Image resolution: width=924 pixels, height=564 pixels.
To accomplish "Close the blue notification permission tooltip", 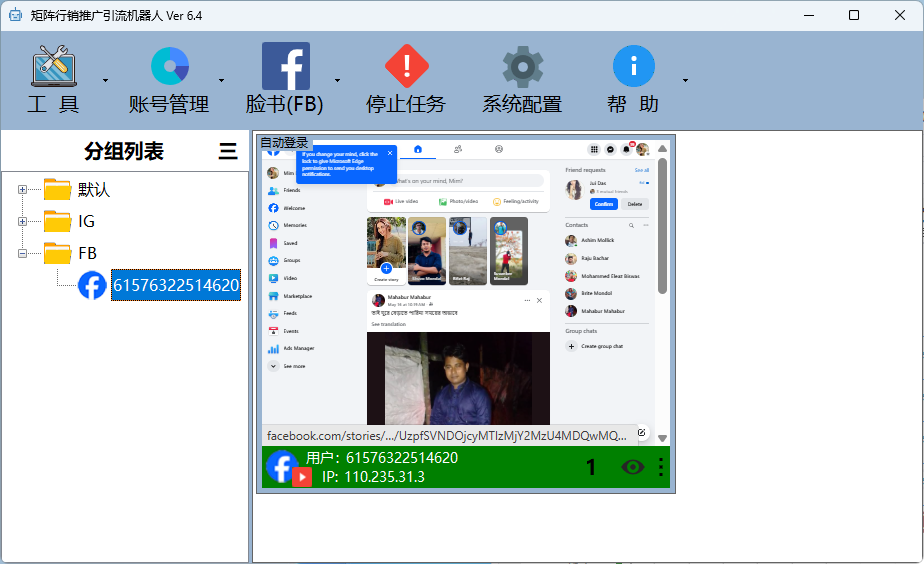I will 390,153.
